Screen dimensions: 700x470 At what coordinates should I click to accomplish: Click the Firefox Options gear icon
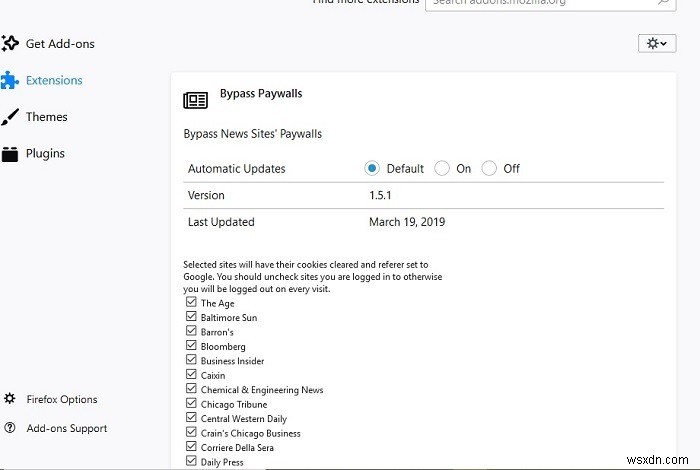click(x=10, y=399)
